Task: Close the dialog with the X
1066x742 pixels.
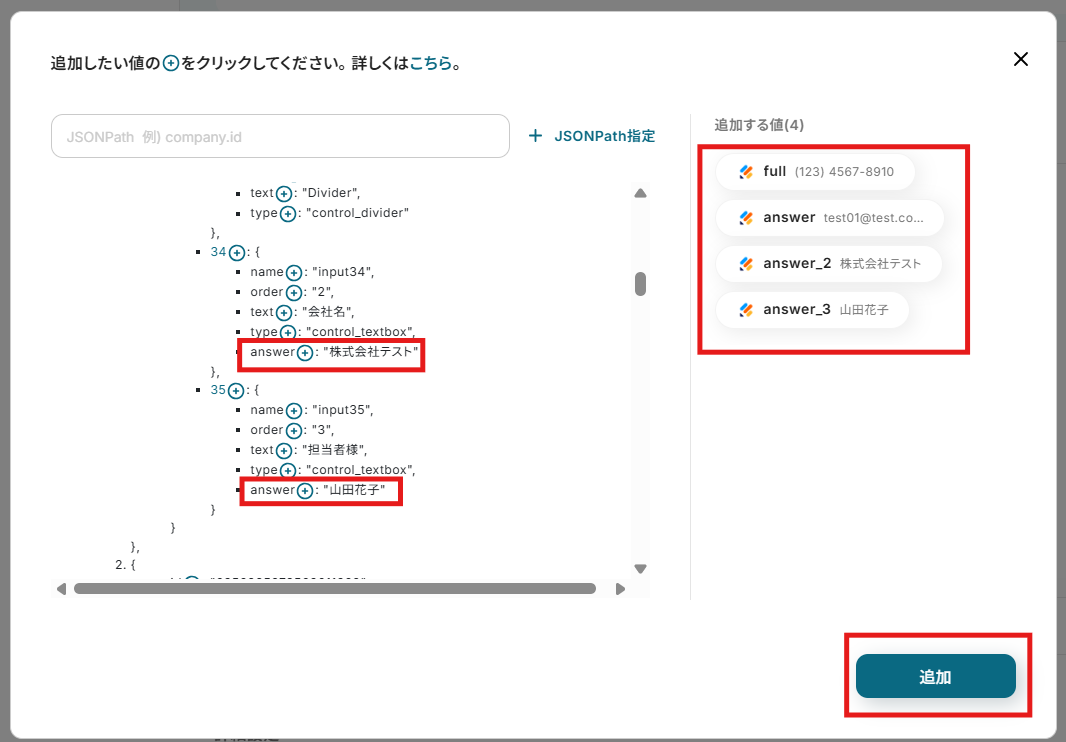Action: pos(1020,59)
